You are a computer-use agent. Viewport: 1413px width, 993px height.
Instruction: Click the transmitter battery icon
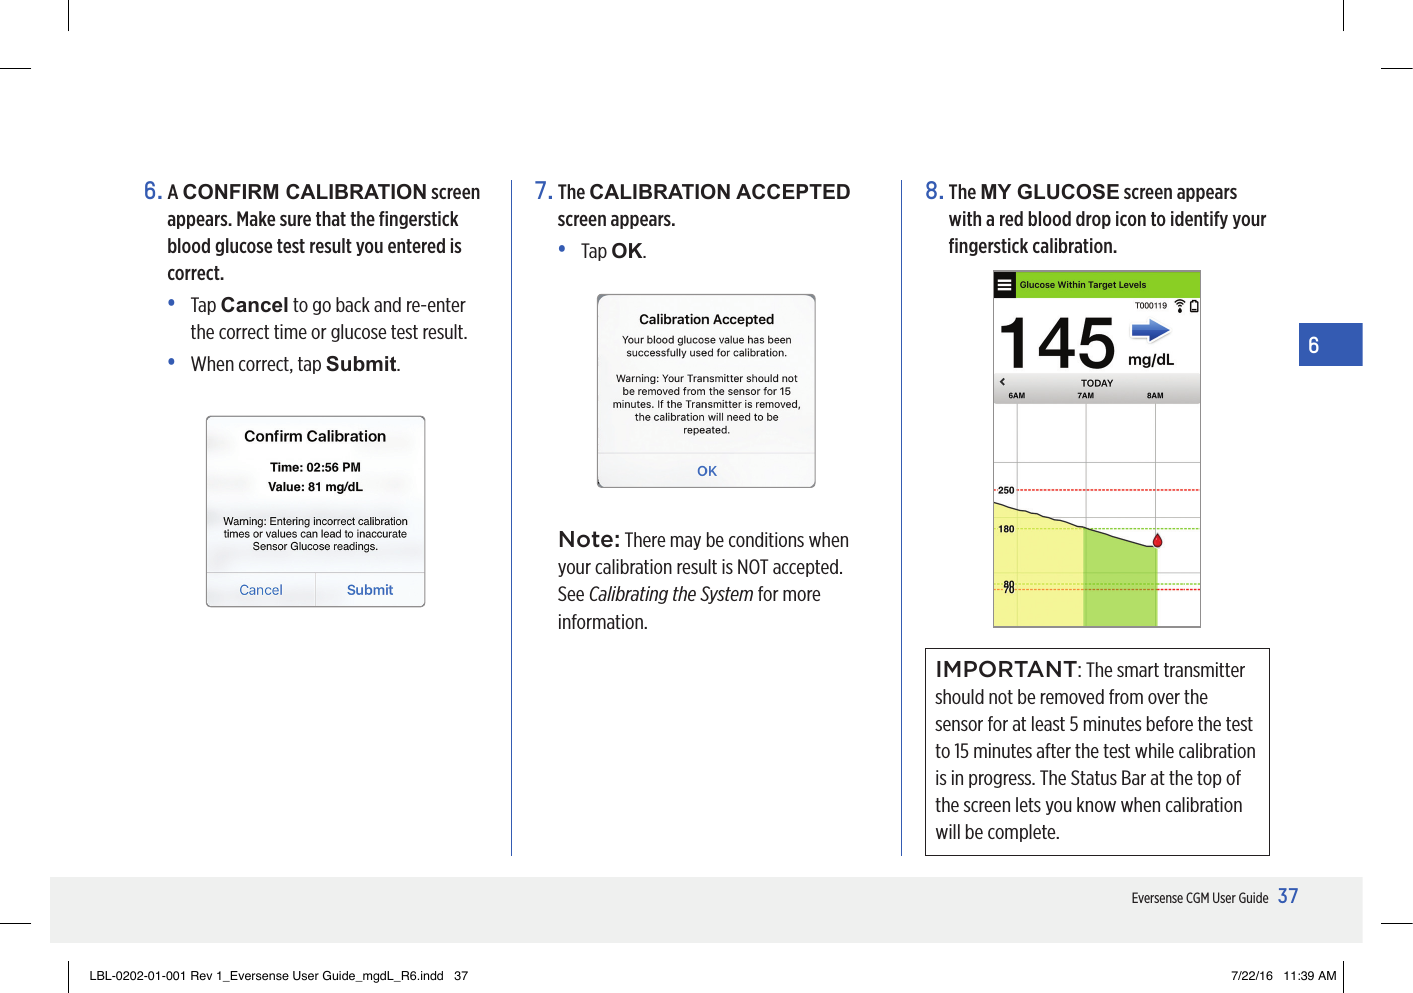pos(1194,306)
